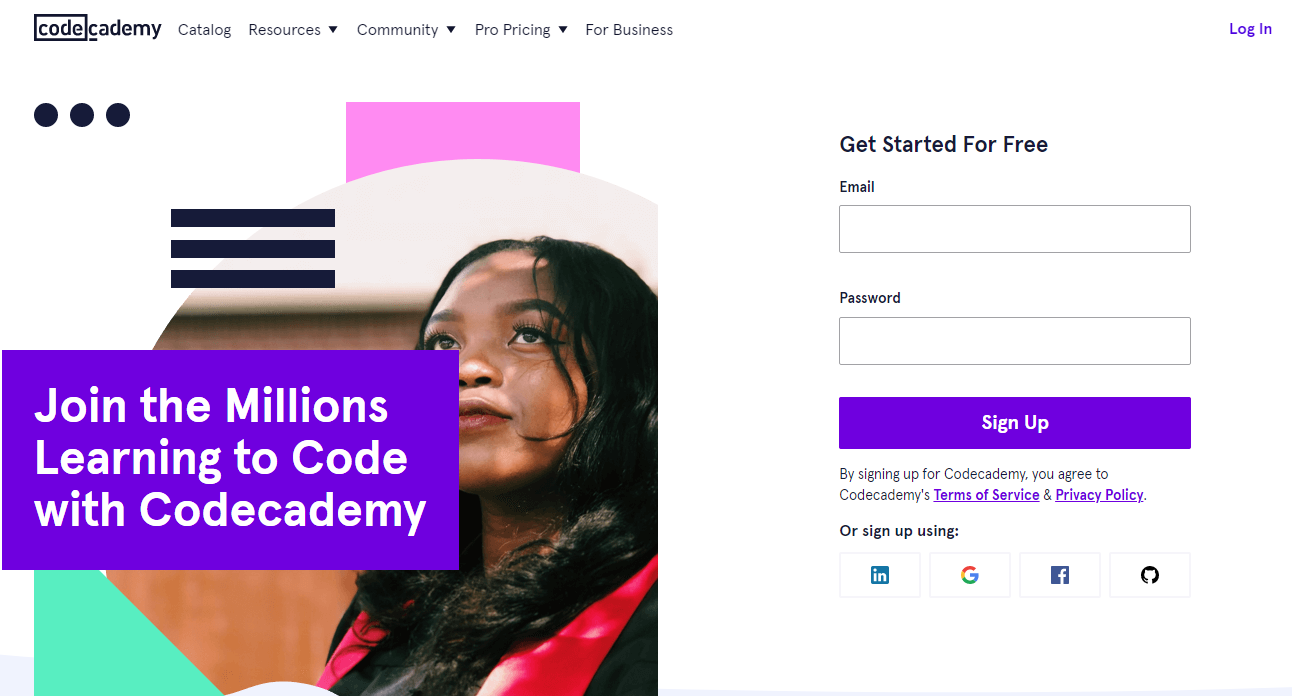Sign up using the LinkedIn icon
The width and height of the screenshot is (1292, 696).
pyautogui.click(x=879, y=575)
